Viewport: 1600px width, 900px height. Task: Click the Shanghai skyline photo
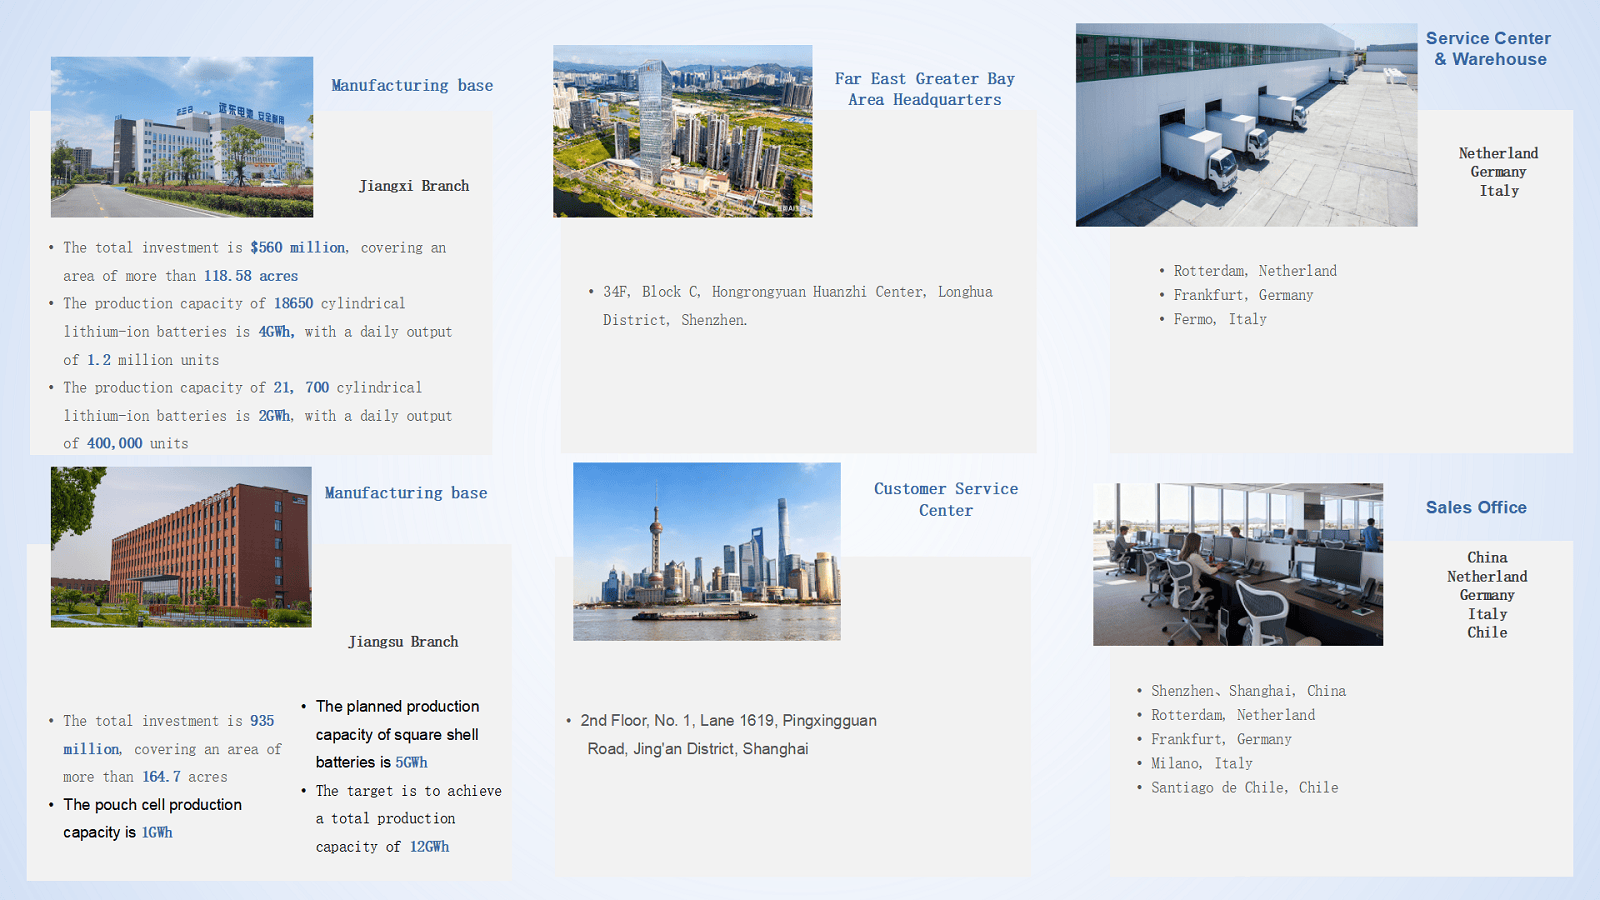pos(706,551)
